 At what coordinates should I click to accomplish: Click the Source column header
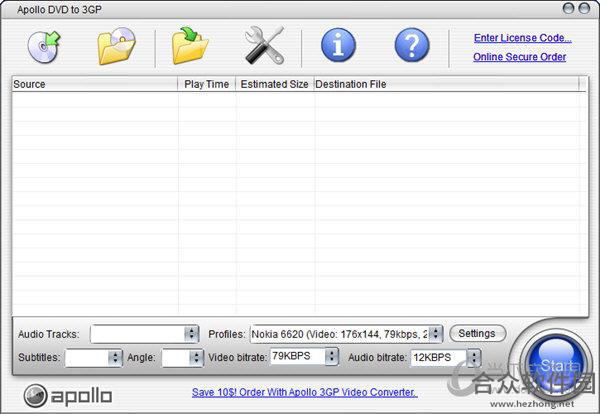[x=95, y=84]
